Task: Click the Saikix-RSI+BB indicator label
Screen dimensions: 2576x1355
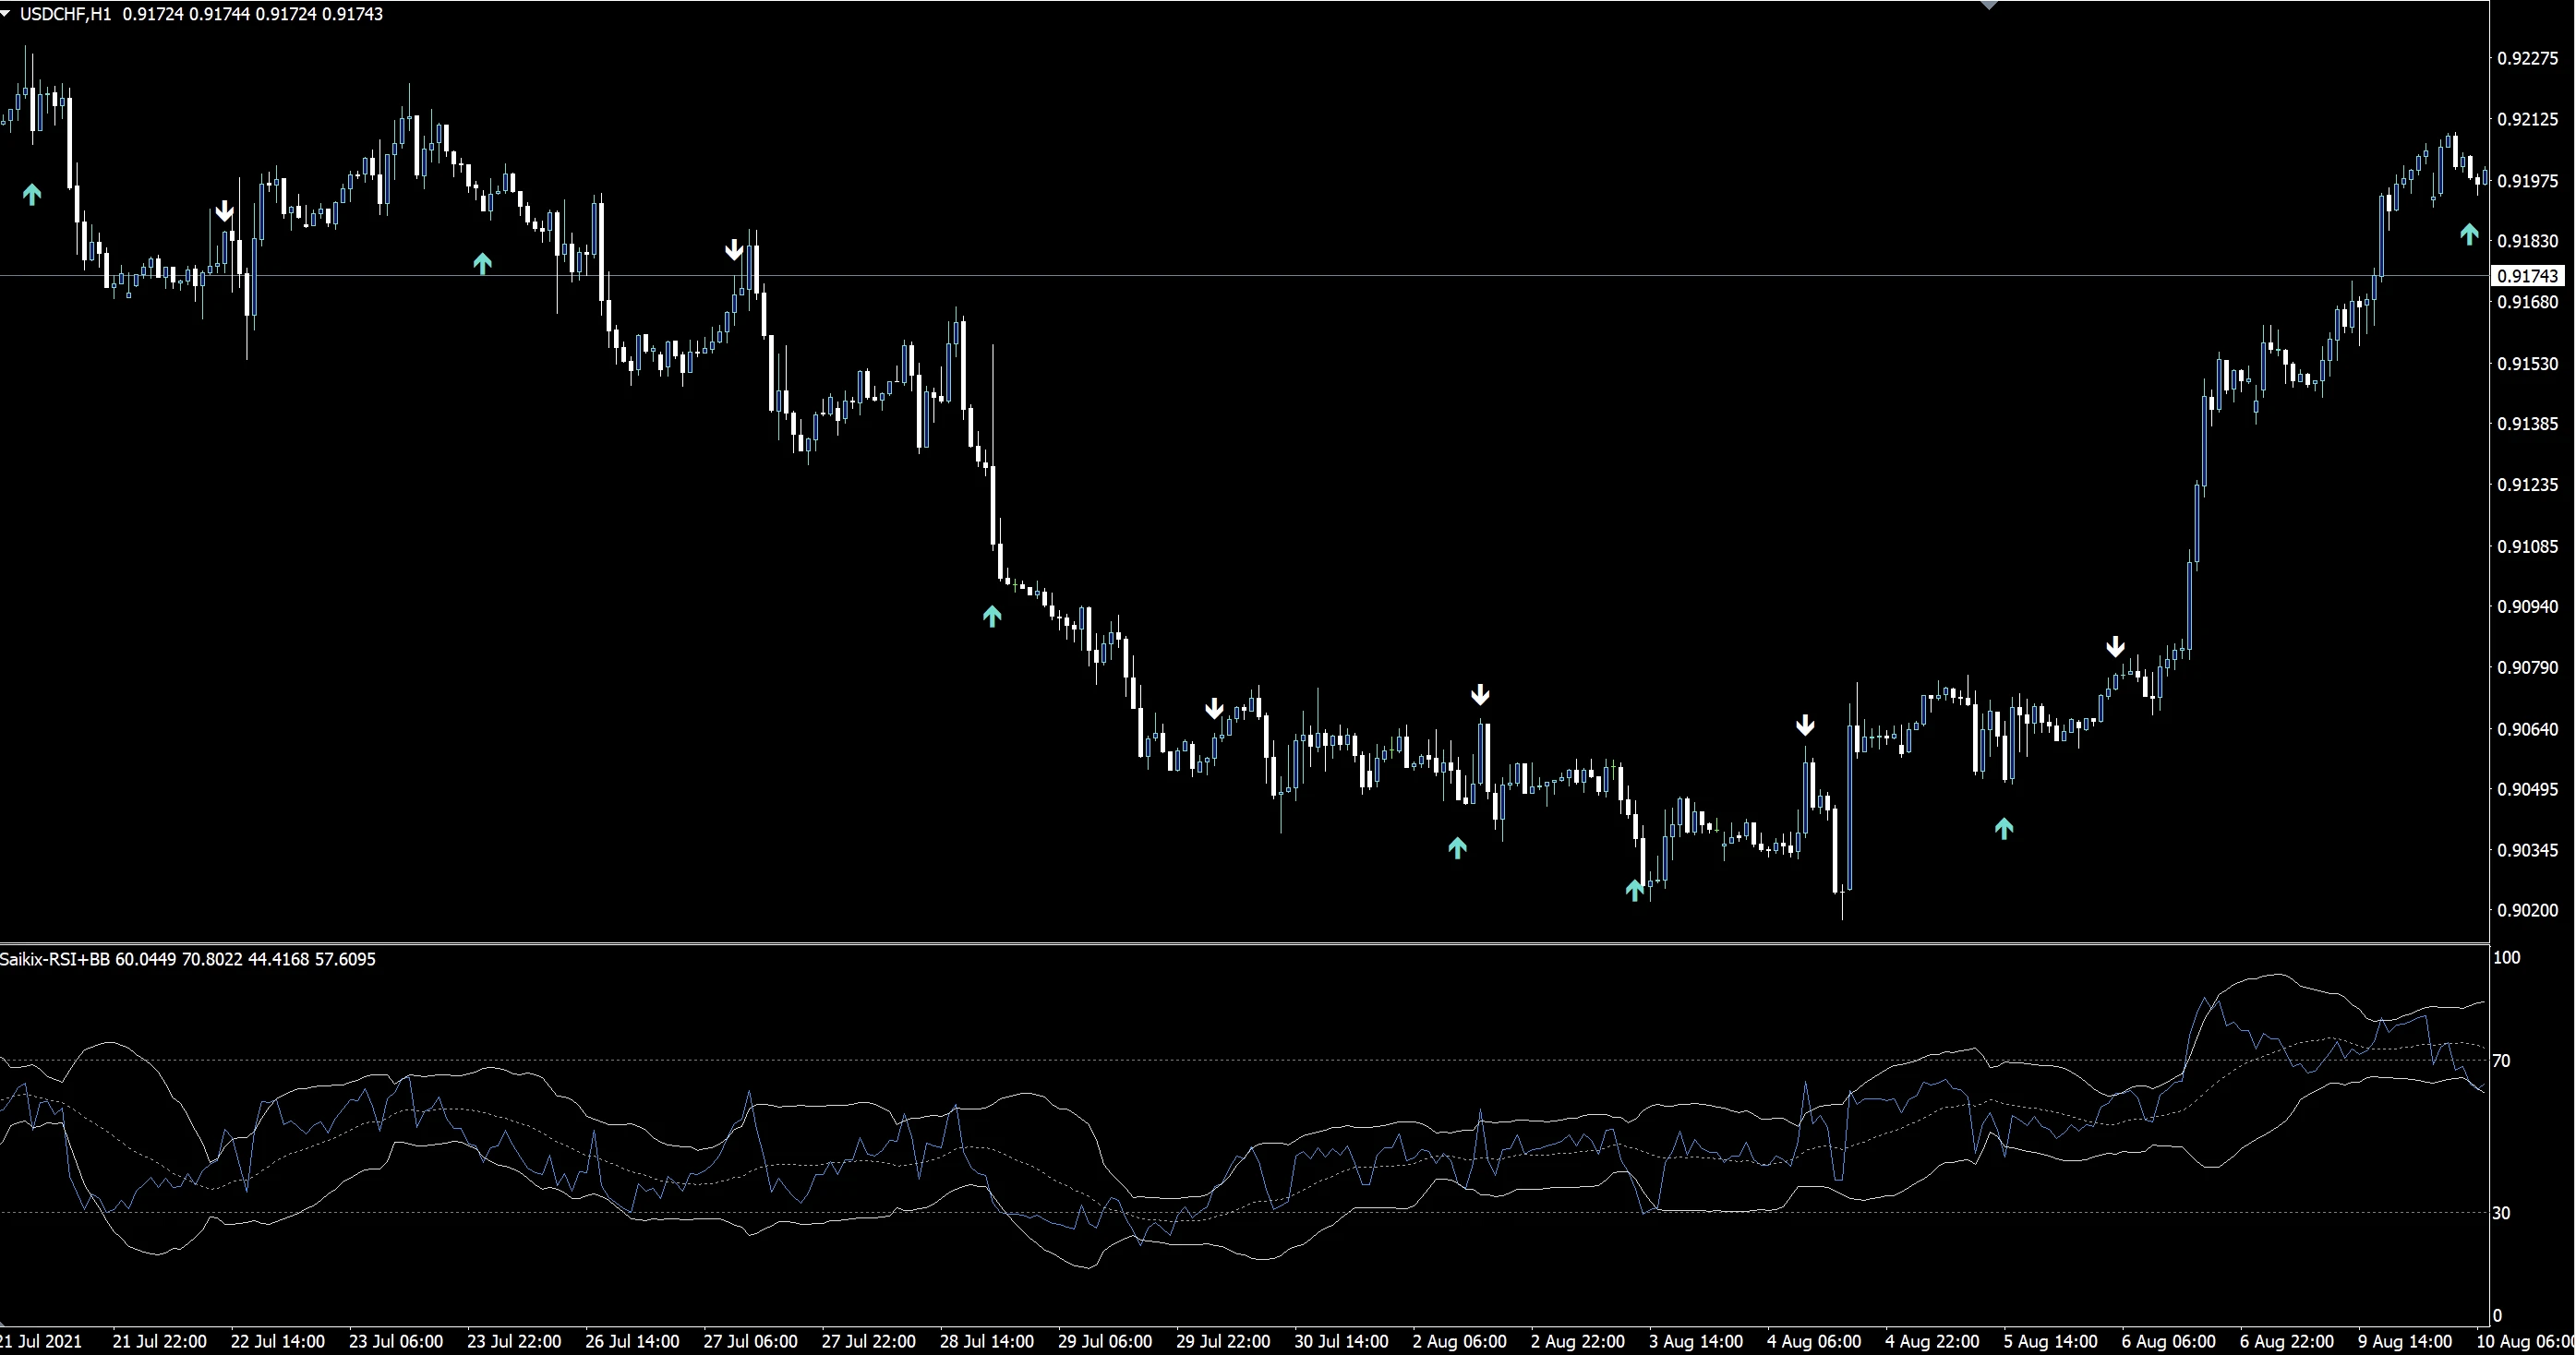Action: pos(55,958)
